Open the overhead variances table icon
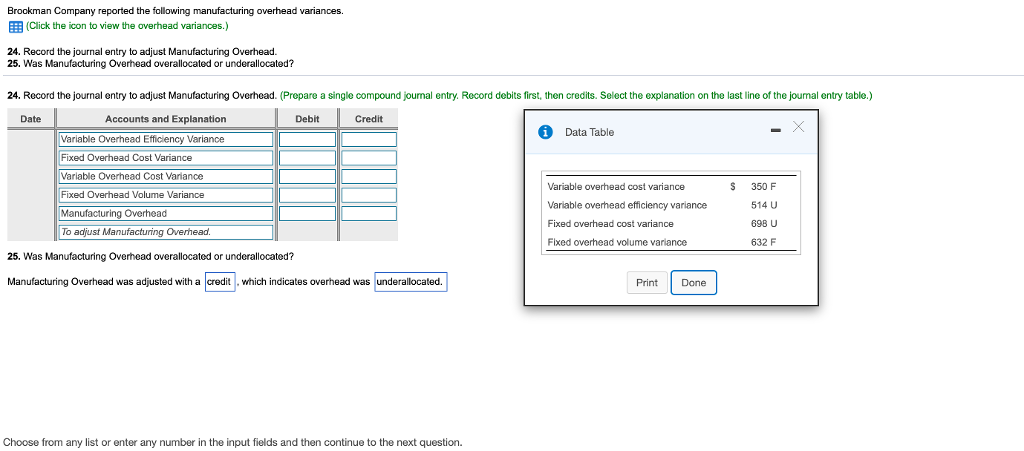This screenshot has height=451, width=1024. [x=16, y=27]
